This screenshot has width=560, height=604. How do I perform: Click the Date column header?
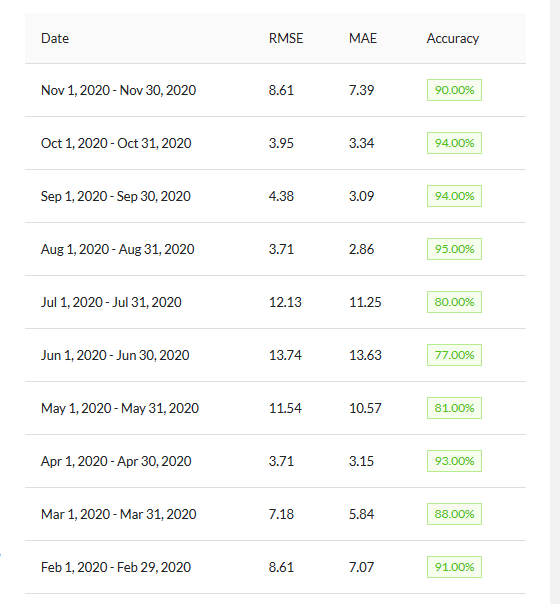pos(55,38)
